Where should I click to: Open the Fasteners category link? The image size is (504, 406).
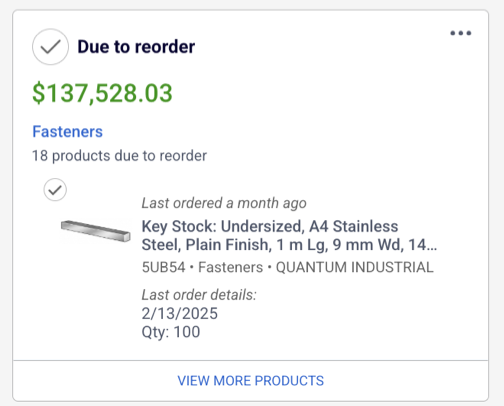click(x=67, y=131)
